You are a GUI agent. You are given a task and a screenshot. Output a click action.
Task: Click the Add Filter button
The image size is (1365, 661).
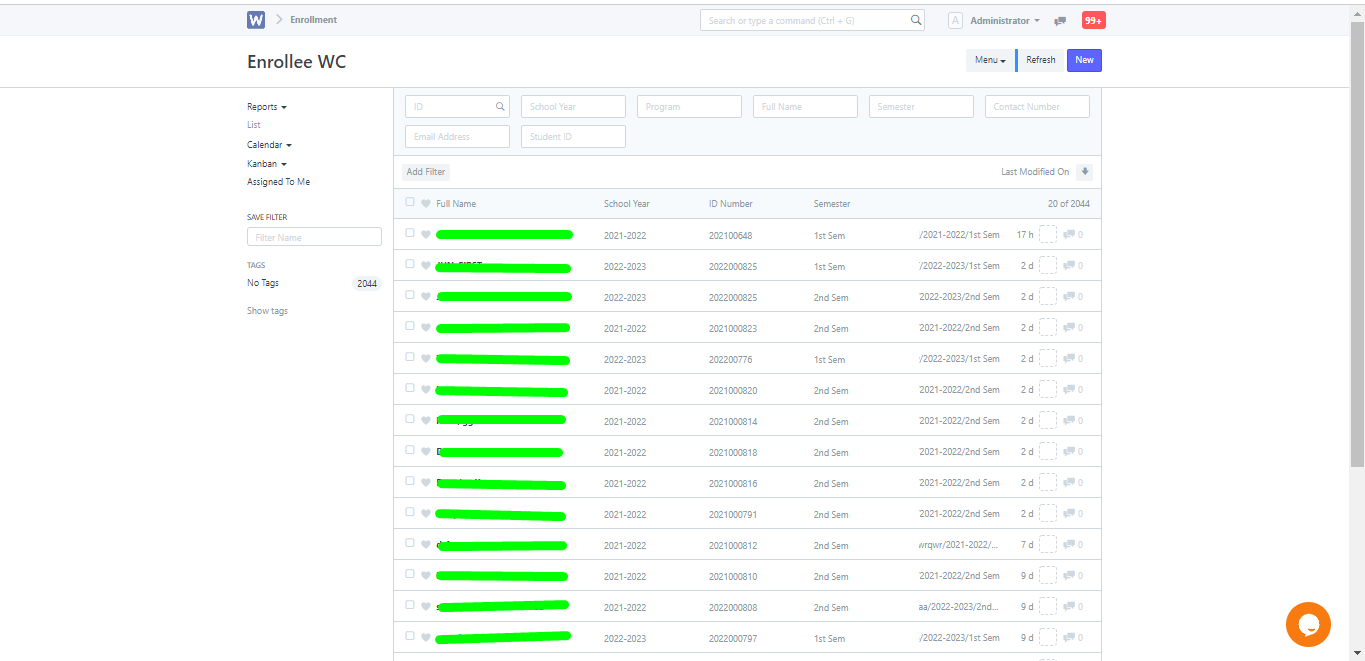tap(426, 172)
